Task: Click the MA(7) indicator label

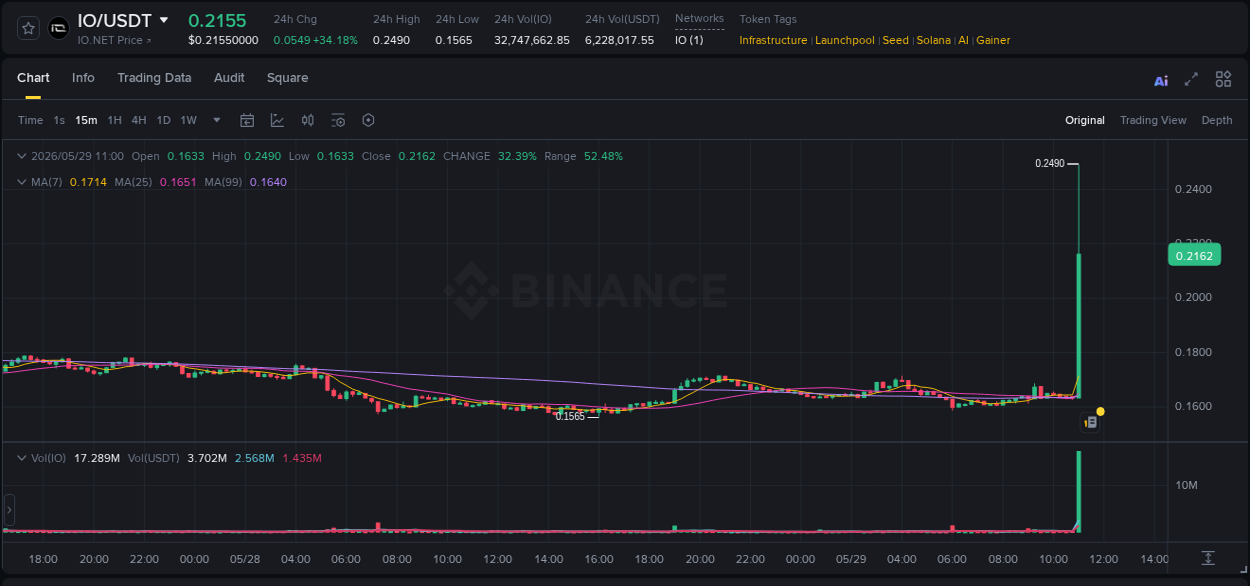Action: tap(46, 182)
